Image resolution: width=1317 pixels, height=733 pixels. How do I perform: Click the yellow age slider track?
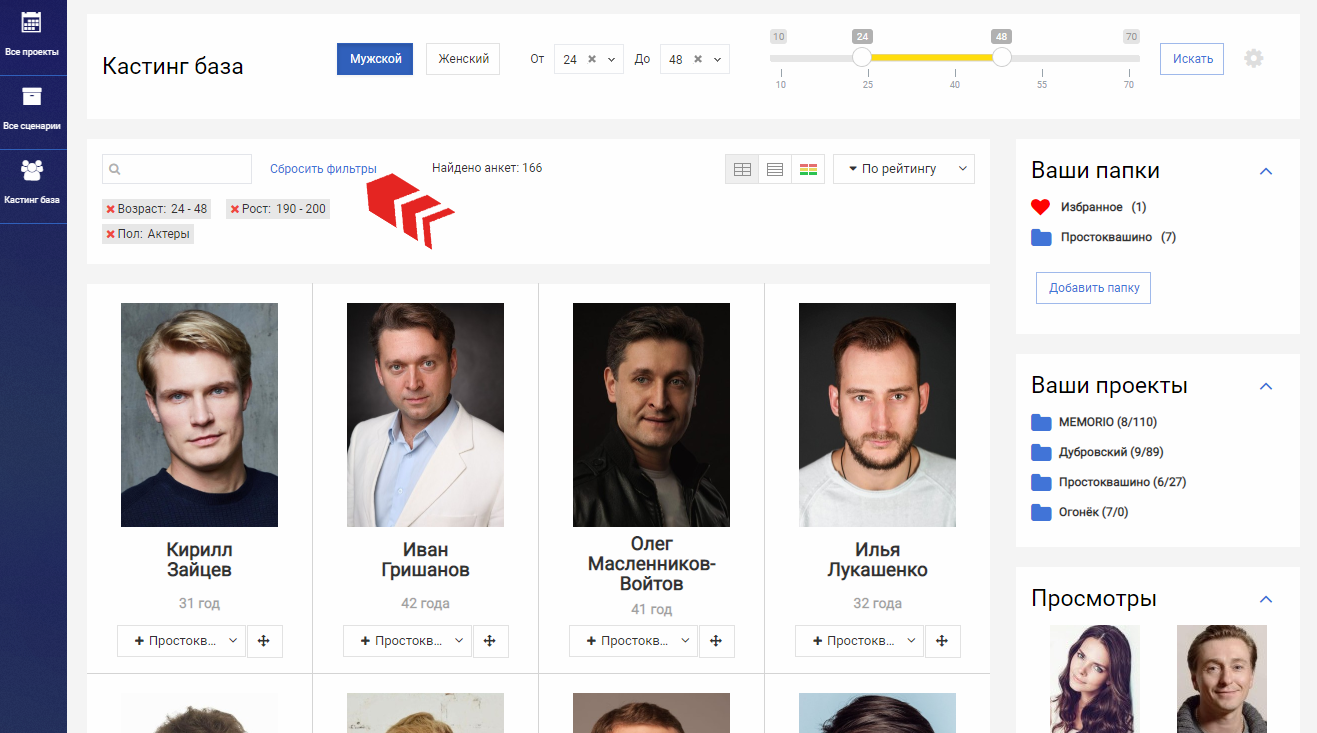click(931, 58)
